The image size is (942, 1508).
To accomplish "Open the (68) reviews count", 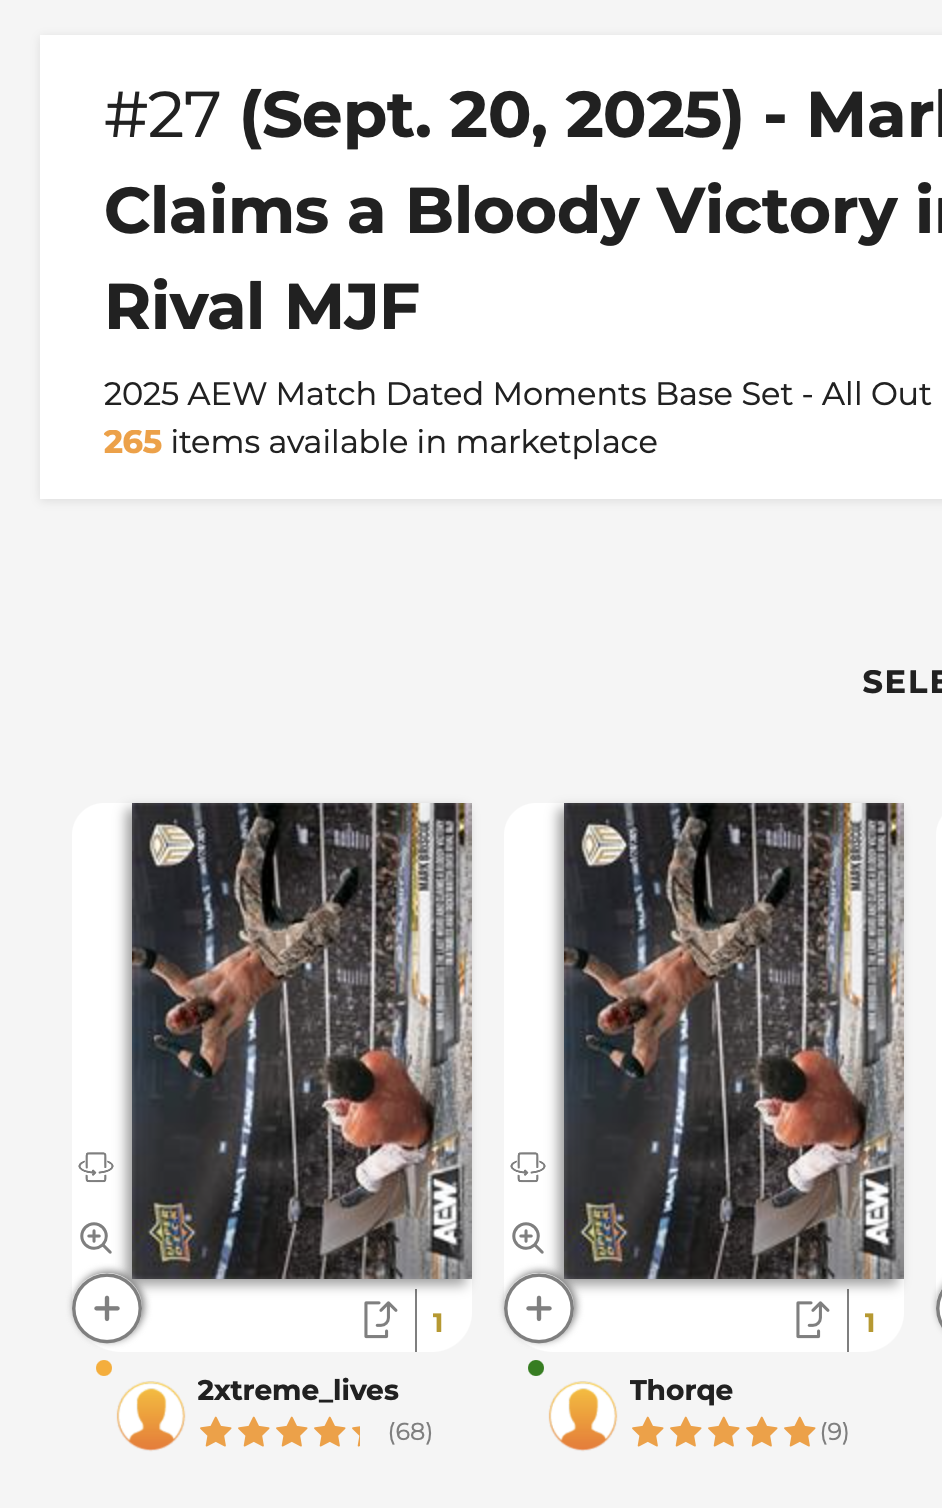I will tap(410, 1433).
